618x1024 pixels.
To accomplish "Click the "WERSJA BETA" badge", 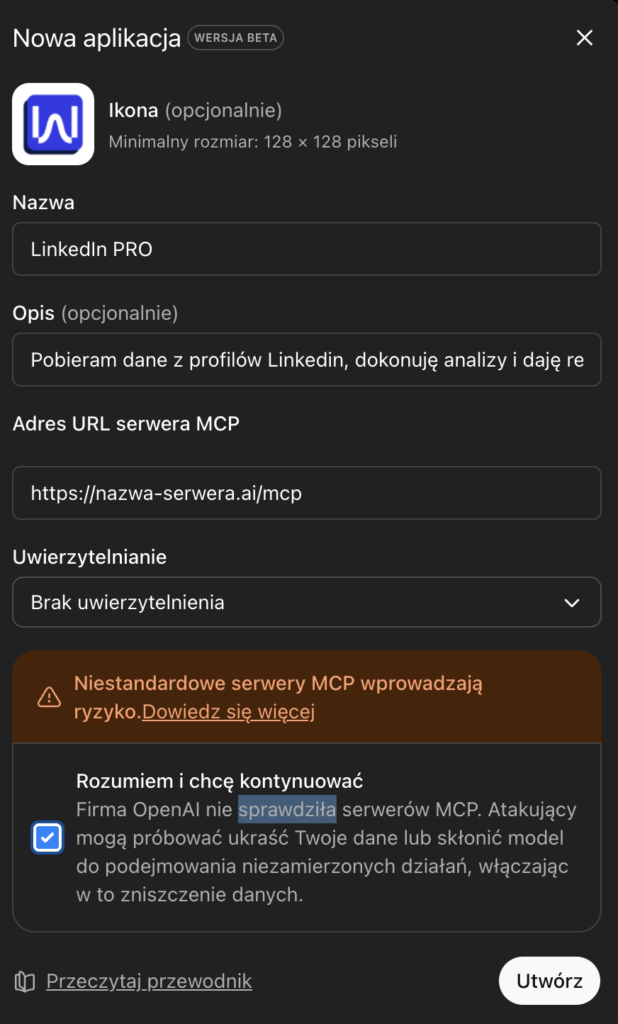I will coord(235,39).
